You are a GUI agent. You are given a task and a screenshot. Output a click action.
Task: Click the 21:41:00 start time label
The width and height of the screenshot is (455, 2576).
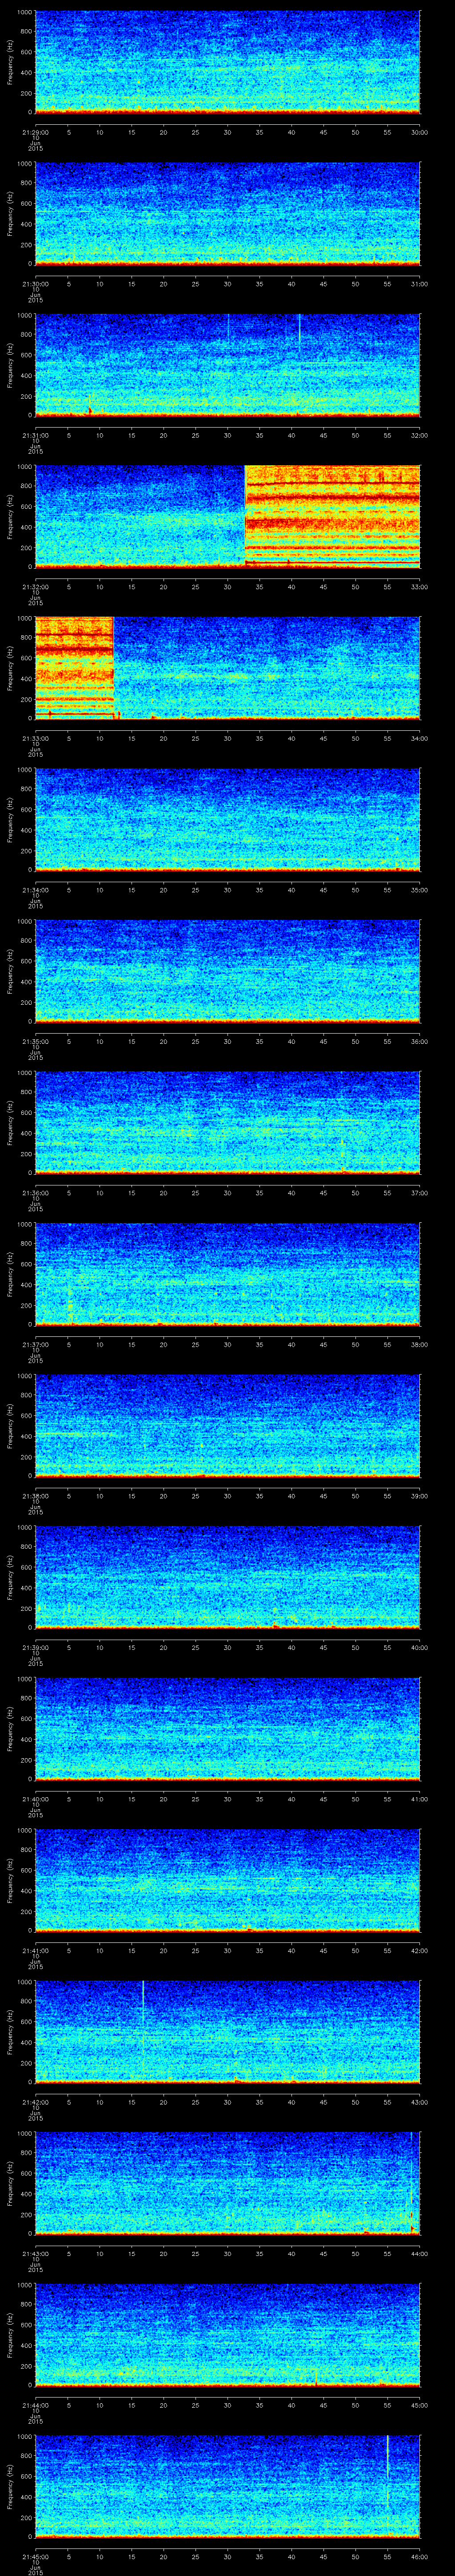35,1950
